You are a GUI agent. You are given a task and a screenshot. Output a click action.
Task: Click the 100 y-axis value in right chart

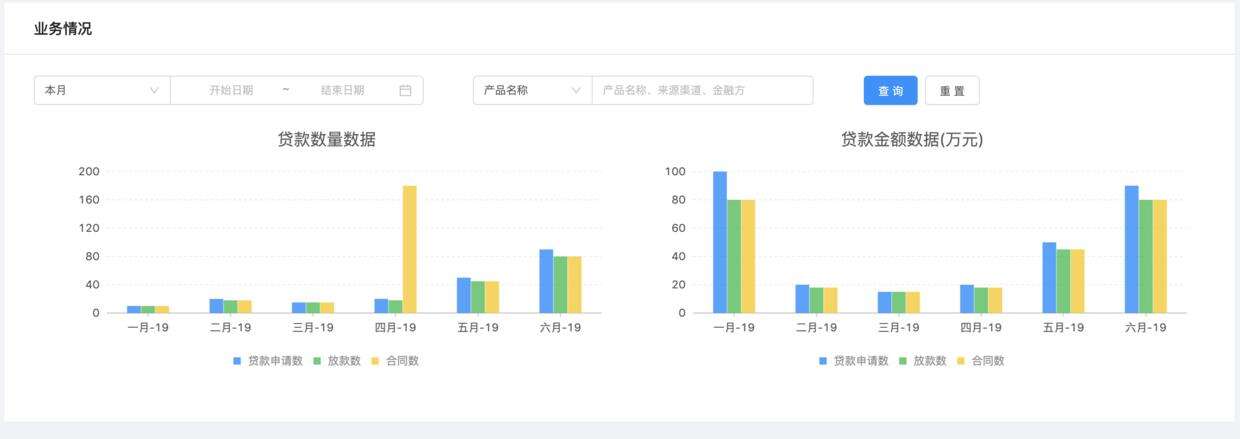click(x=675, y=172)
